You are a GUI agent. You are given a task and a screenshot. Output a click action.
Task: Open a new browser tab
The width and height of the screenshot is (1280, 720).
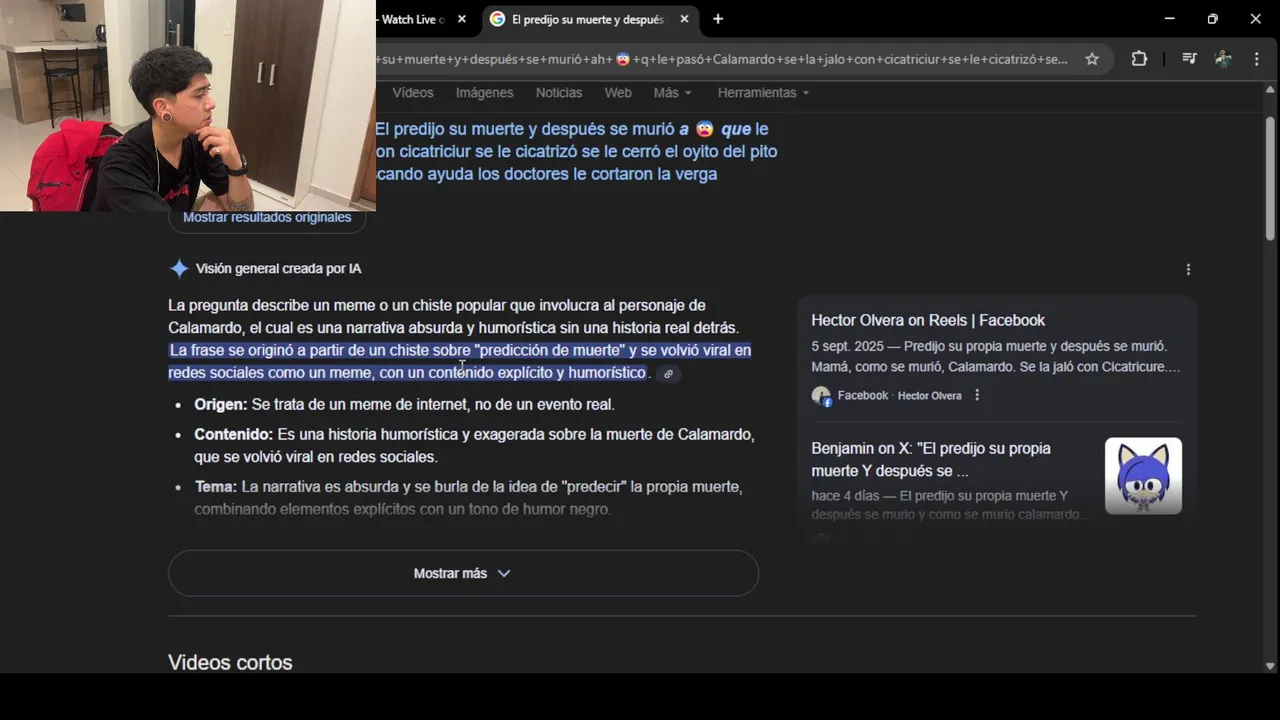click(x=718, y=19)
